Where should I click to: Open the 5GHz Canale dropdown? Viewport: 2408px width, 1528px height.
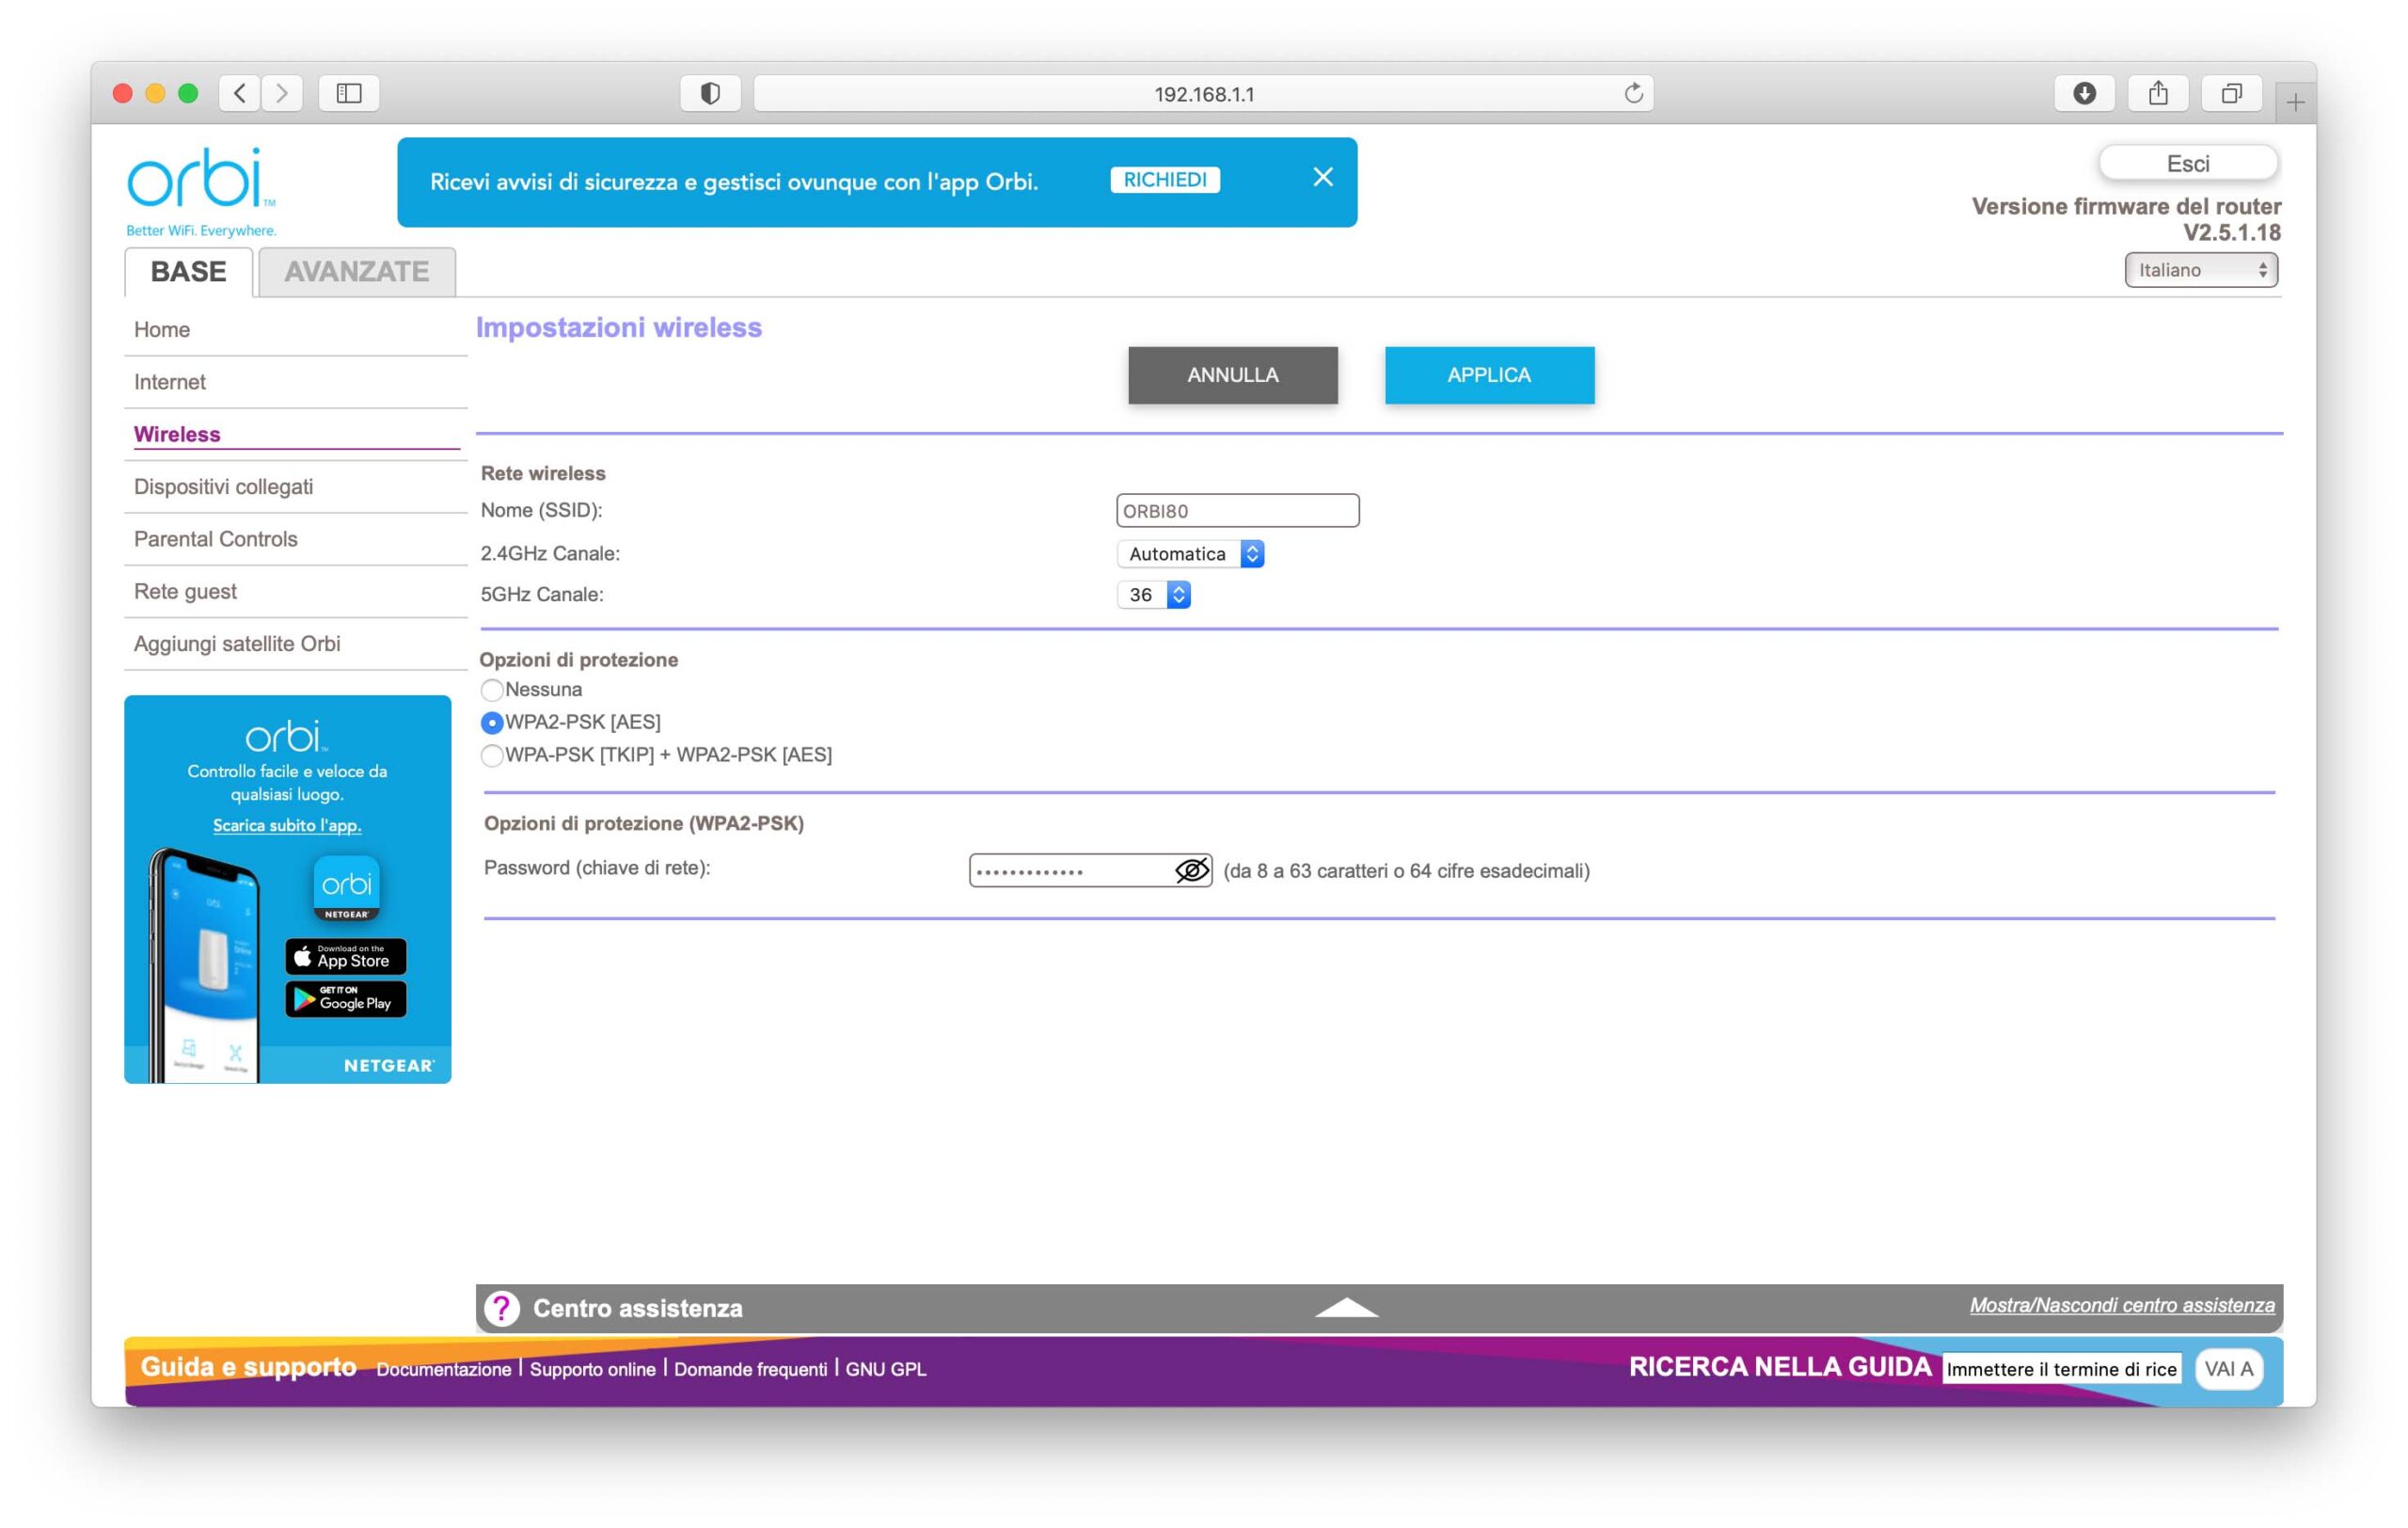[x=1154, y=595]
